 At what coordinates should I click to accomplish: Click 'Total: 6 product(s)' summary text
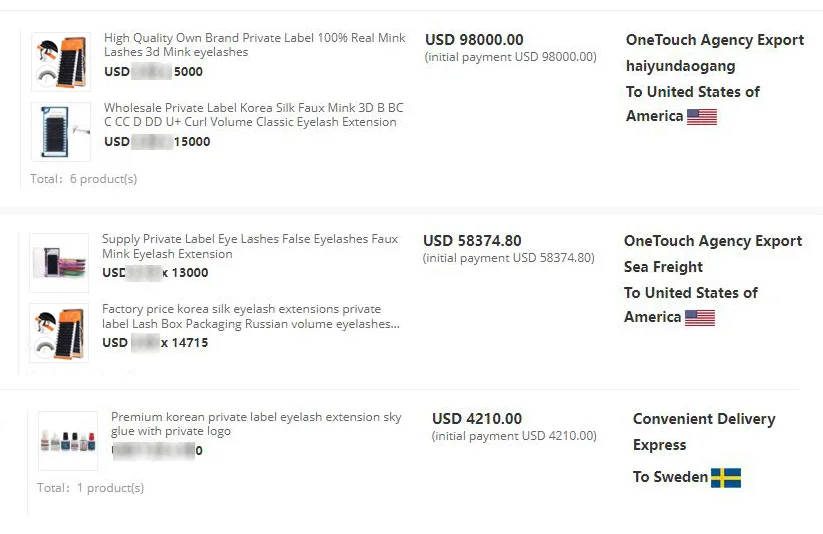(83, 179)
